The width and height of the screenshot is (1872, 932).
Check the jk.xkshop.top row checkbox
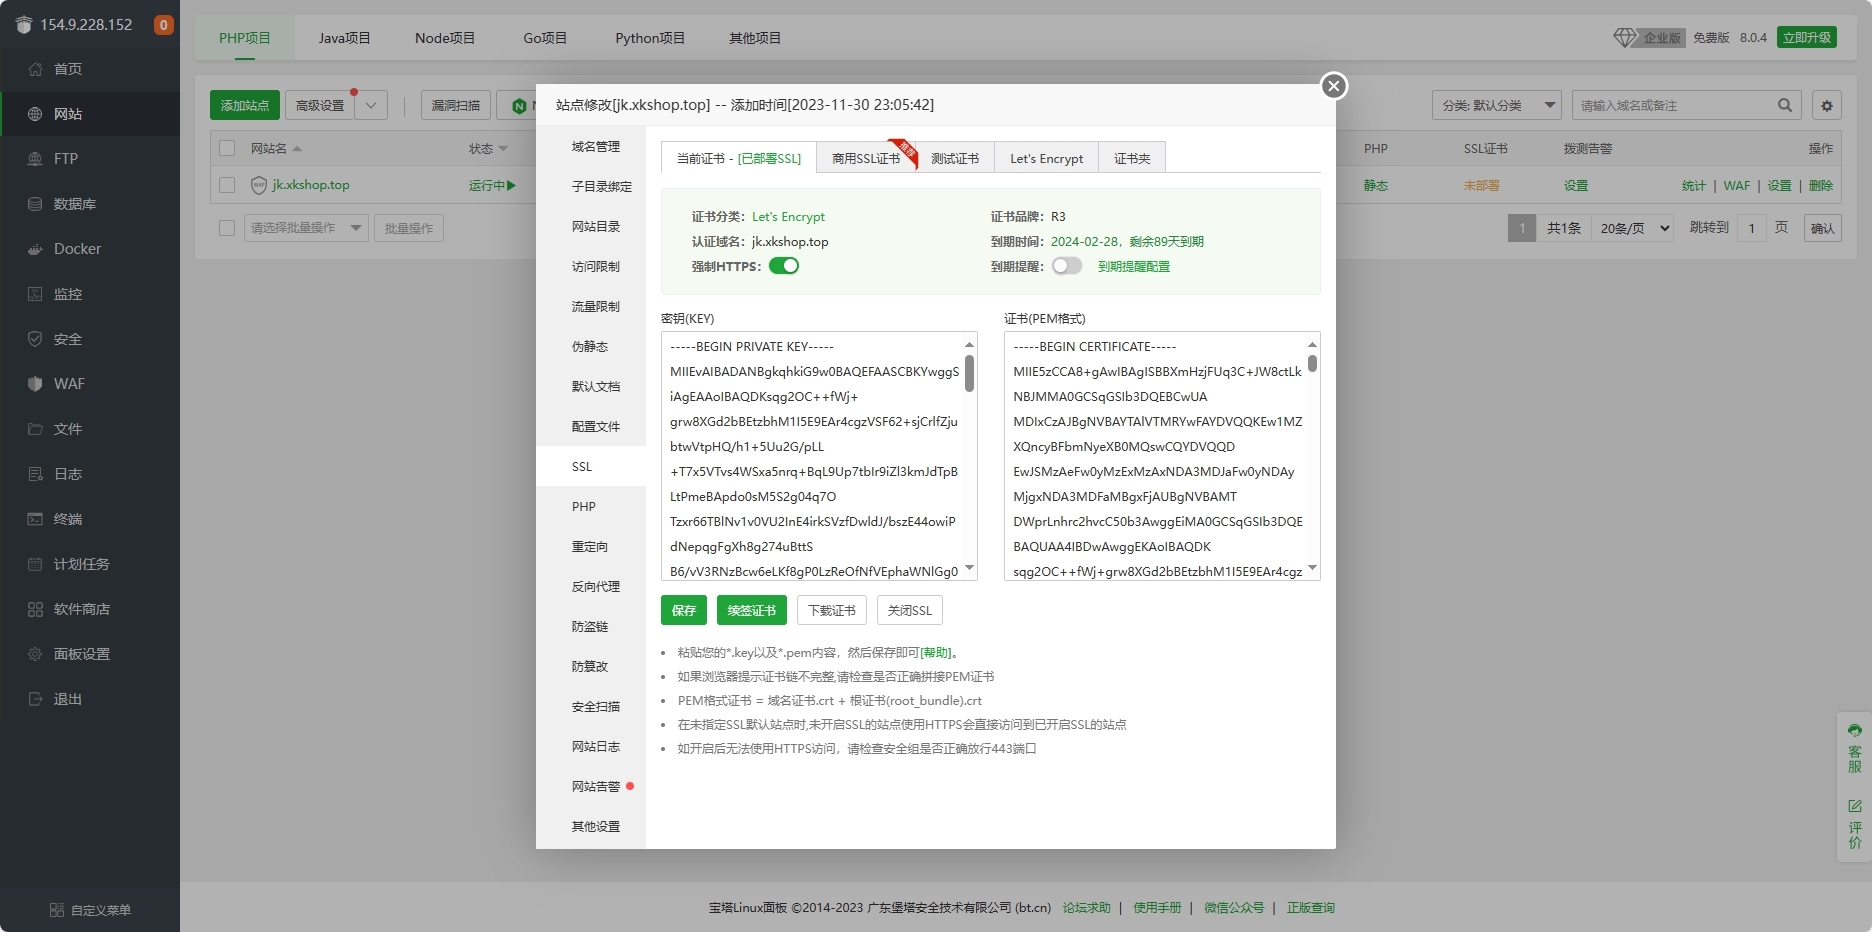pyautogui.click(x=227, y=185)
